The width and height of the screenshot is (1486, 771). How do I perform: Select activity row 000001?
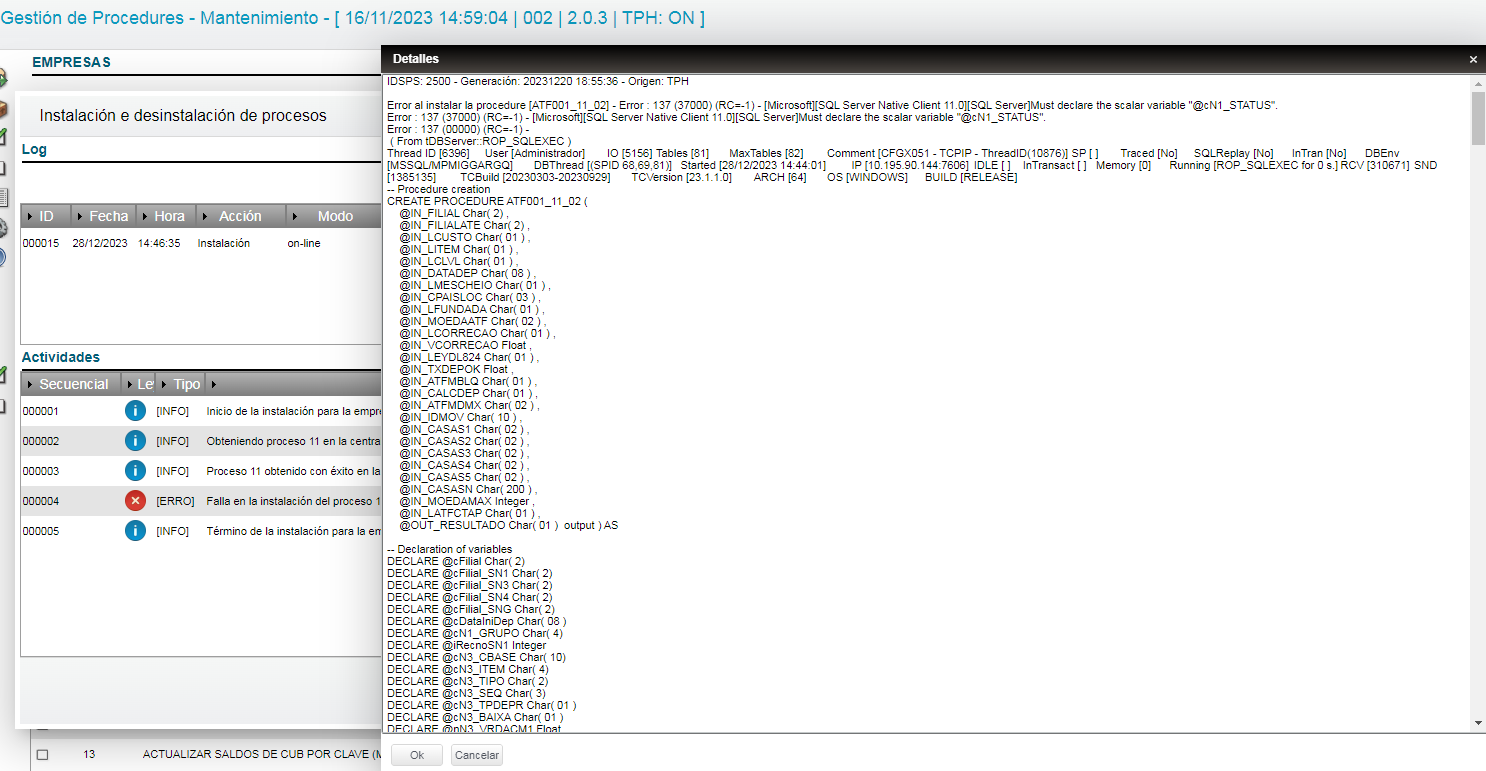(200, 411)
